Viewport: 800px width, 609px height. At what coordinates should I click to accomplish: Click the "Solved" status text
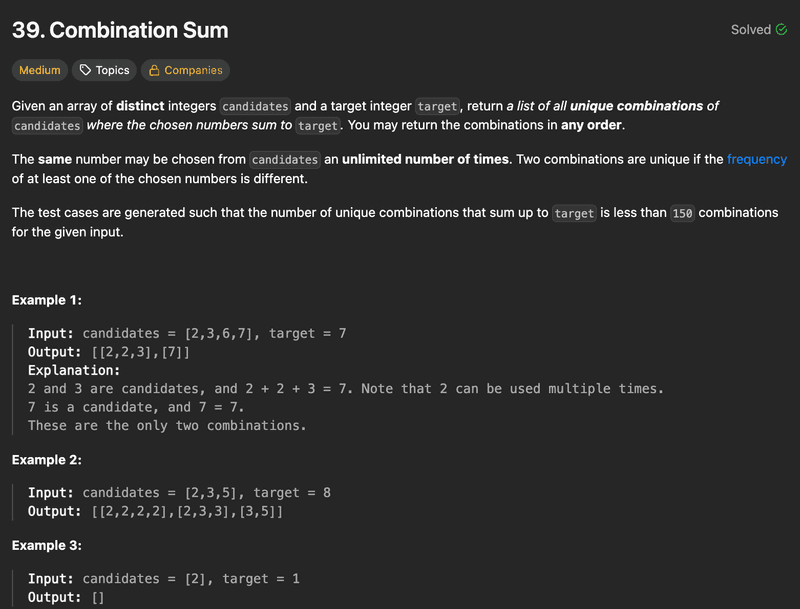[x=750, y=30]
